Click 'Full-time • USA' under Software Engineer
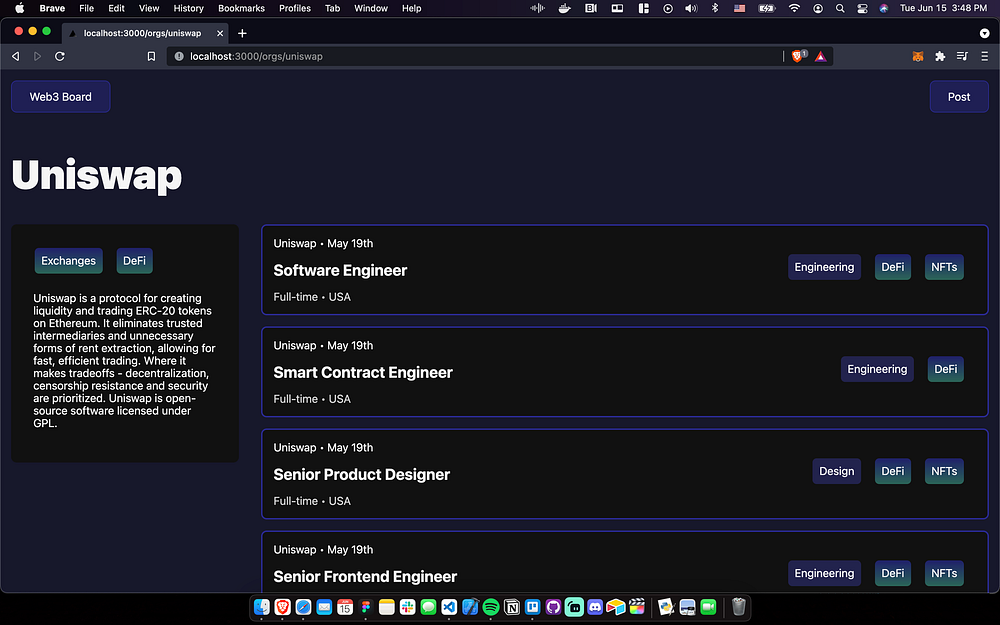This screenshot has width=1000, height=625. (312, 297)
